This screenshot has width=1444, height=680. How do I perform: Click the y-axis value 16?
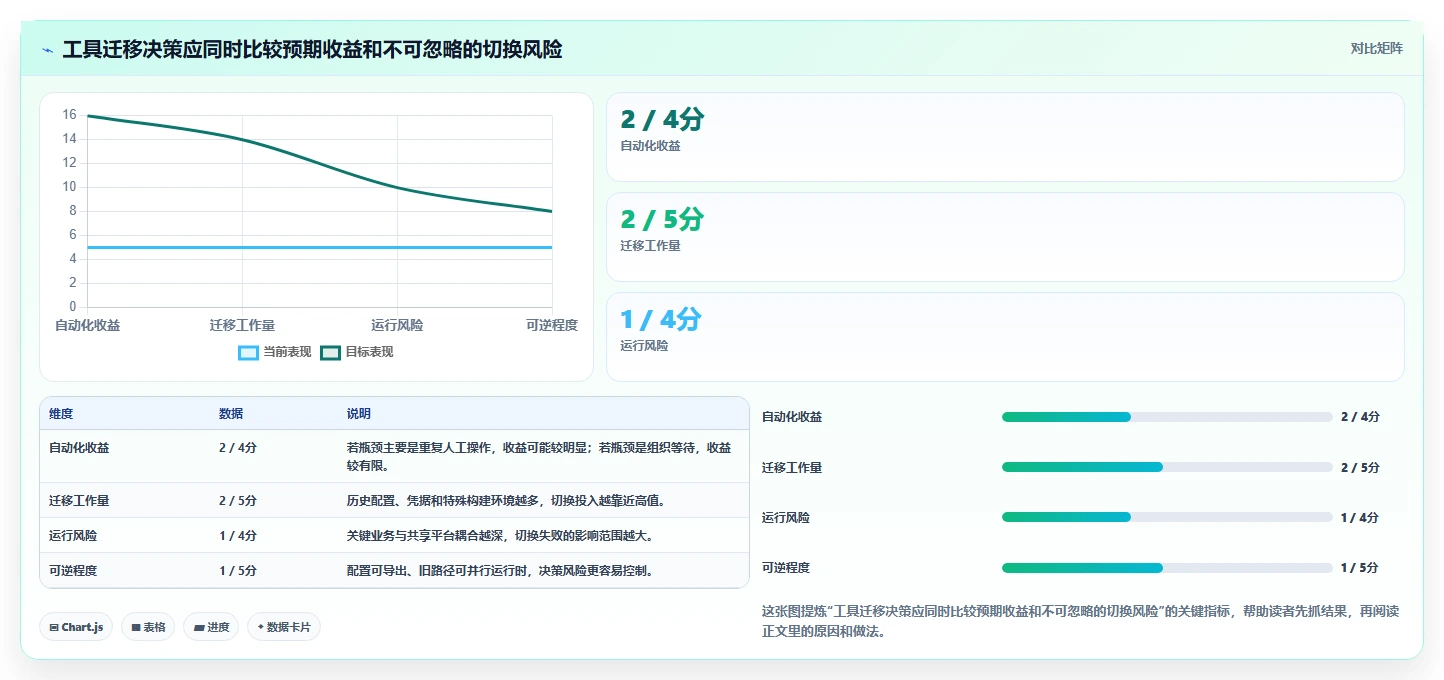[x=69, y=115]
